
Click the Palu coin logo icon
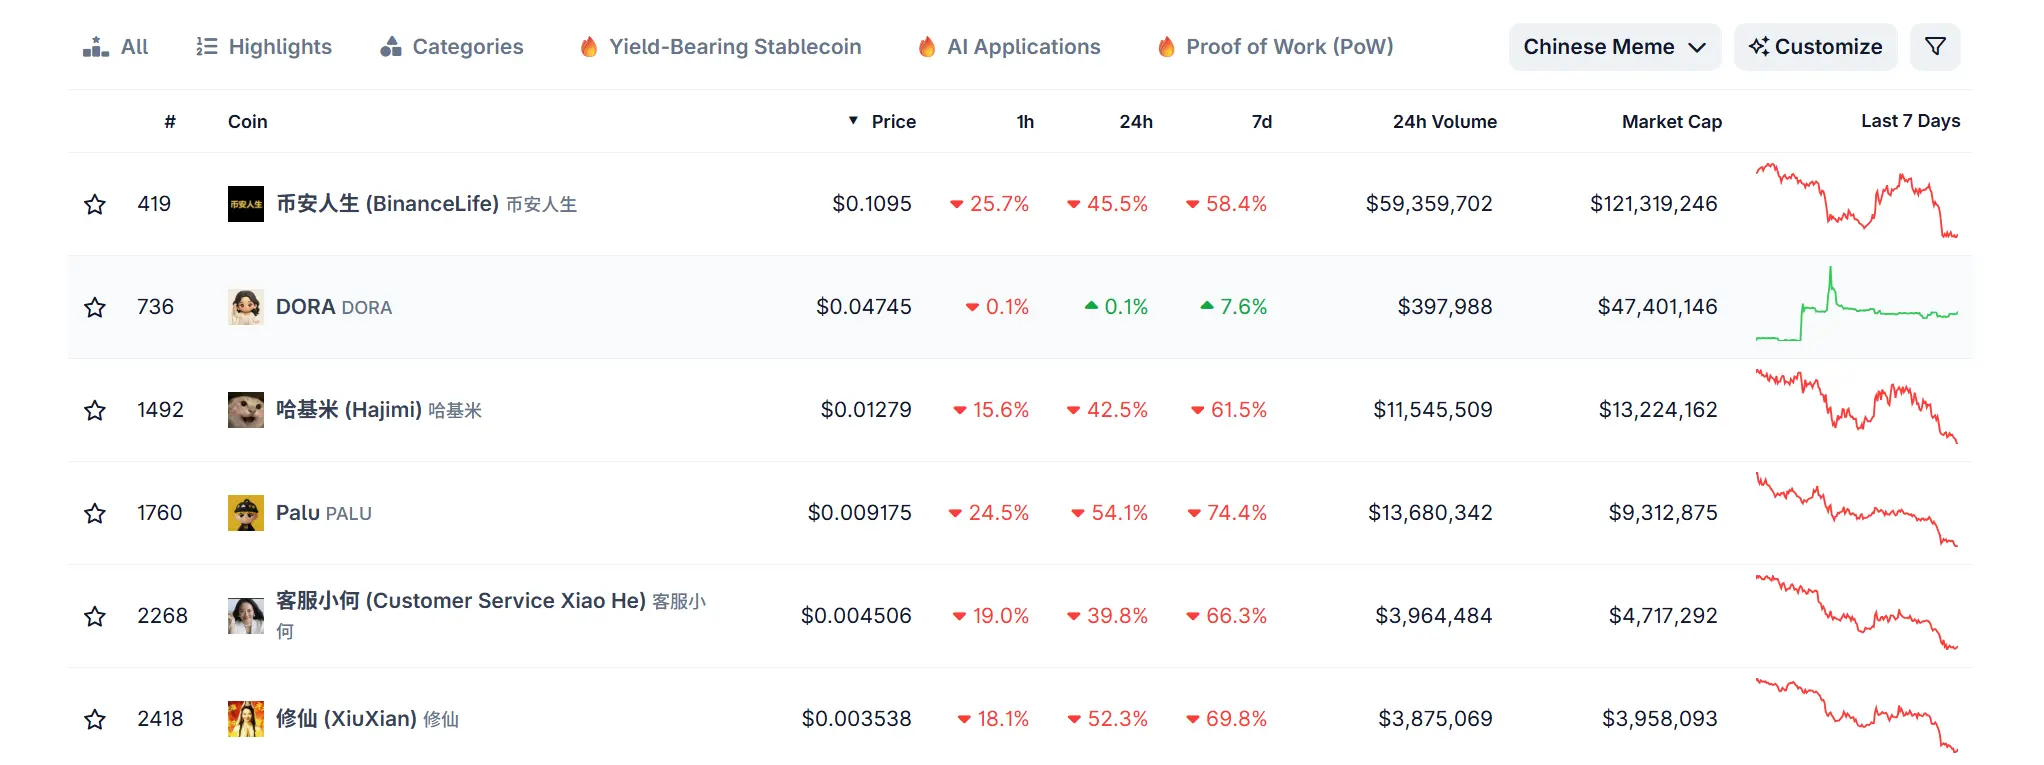(x=246, y=513)
